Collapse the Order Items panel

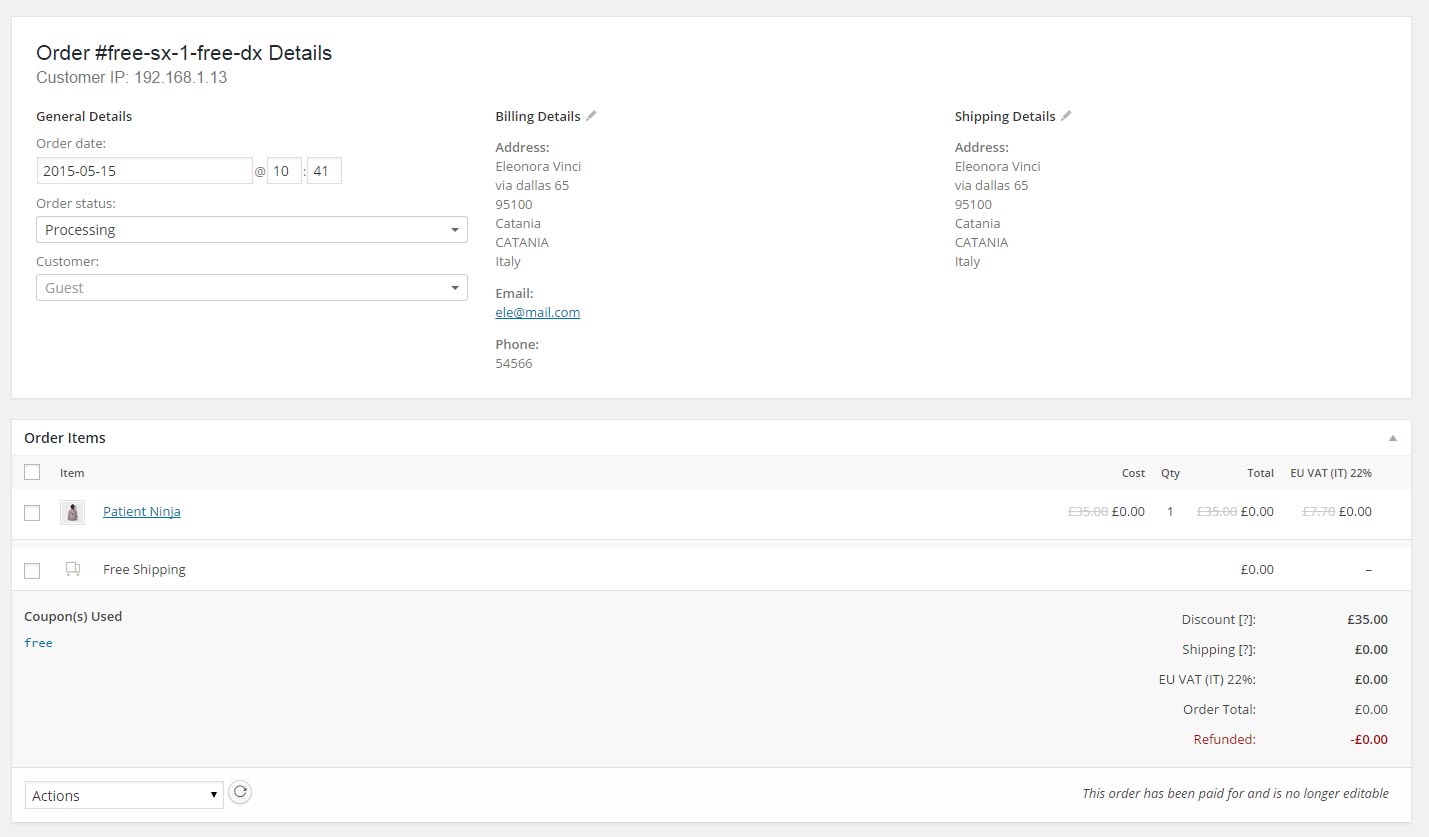click(x=1393, y=438)
